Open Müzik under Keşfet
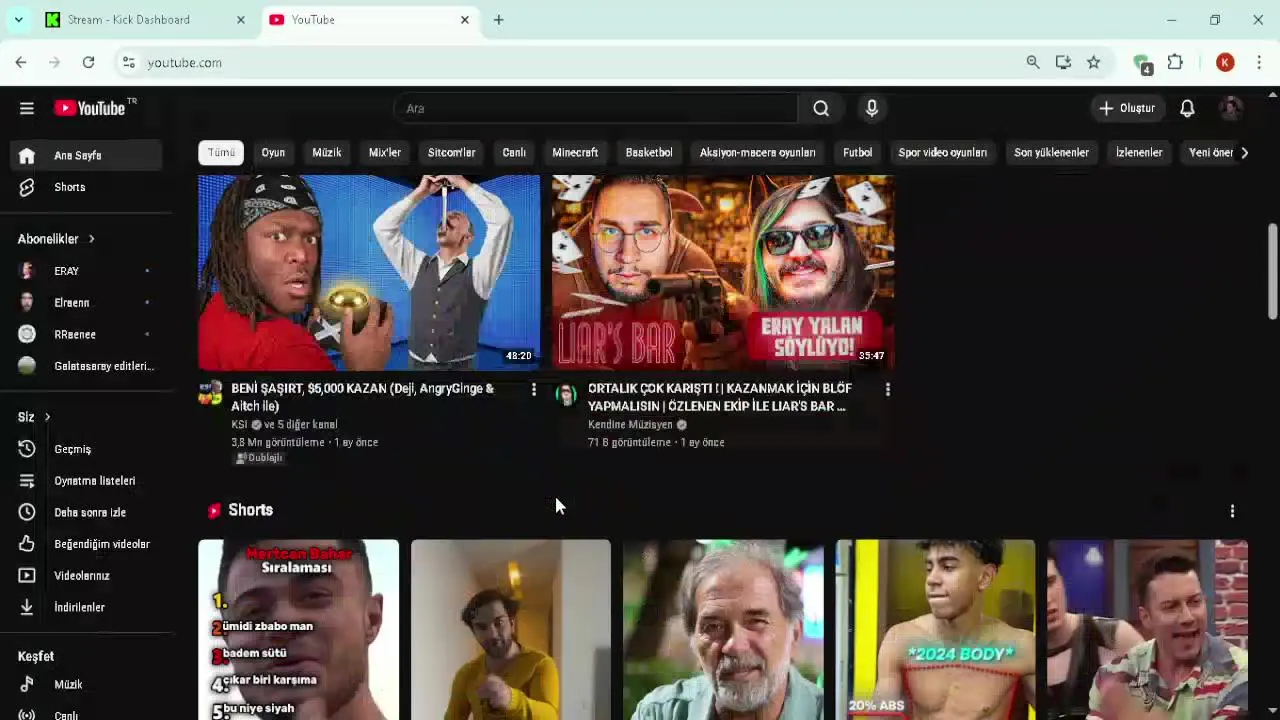The width and height of the screenshot is (1280, 720). [86, 684]
